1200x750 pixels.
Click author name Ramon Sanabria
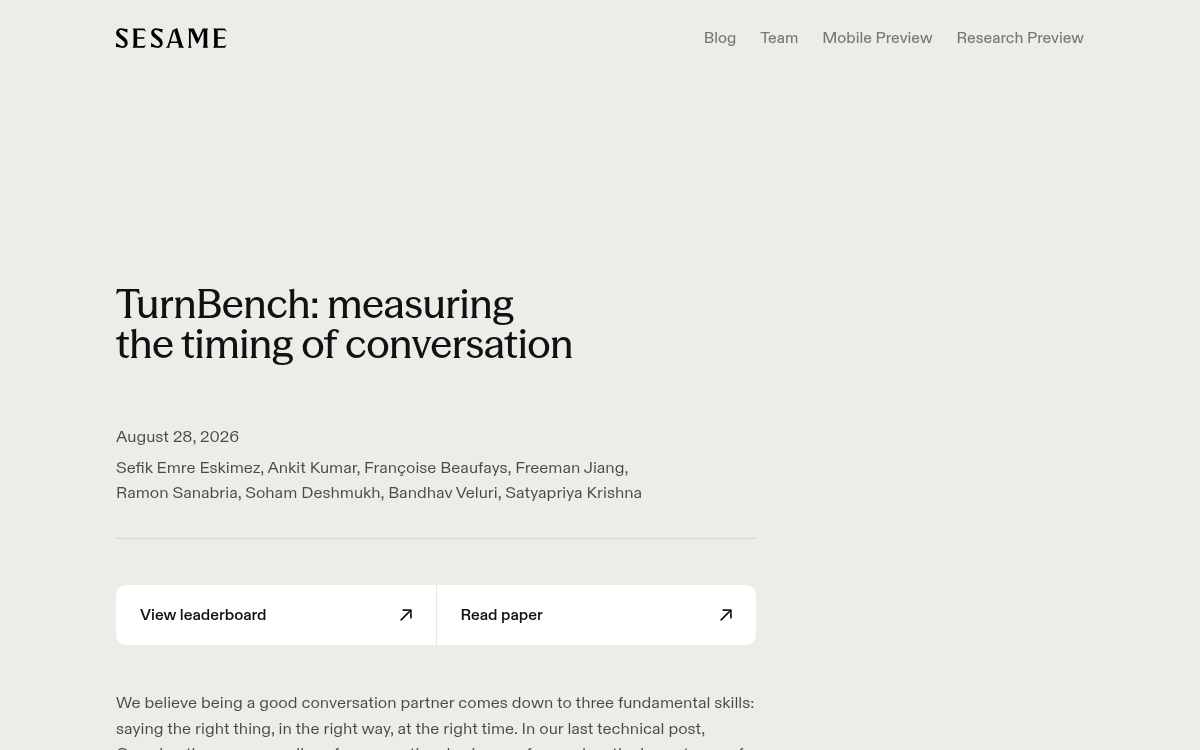click(x=177, y=493)
